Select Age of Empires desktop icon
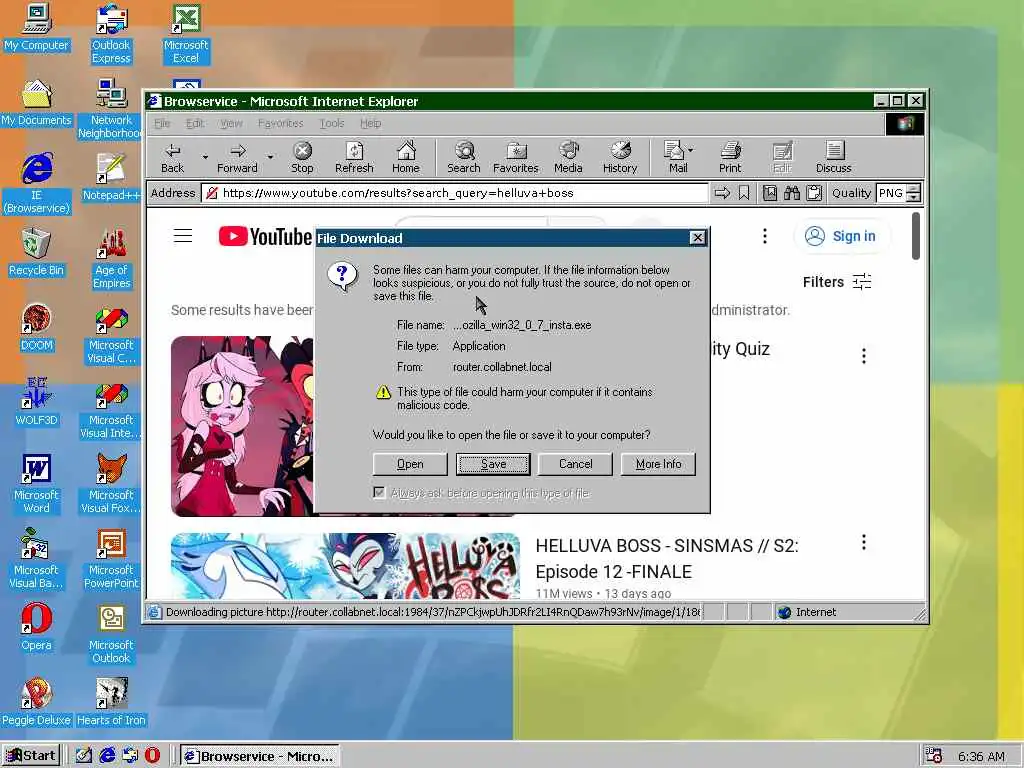 coord(111,259)
